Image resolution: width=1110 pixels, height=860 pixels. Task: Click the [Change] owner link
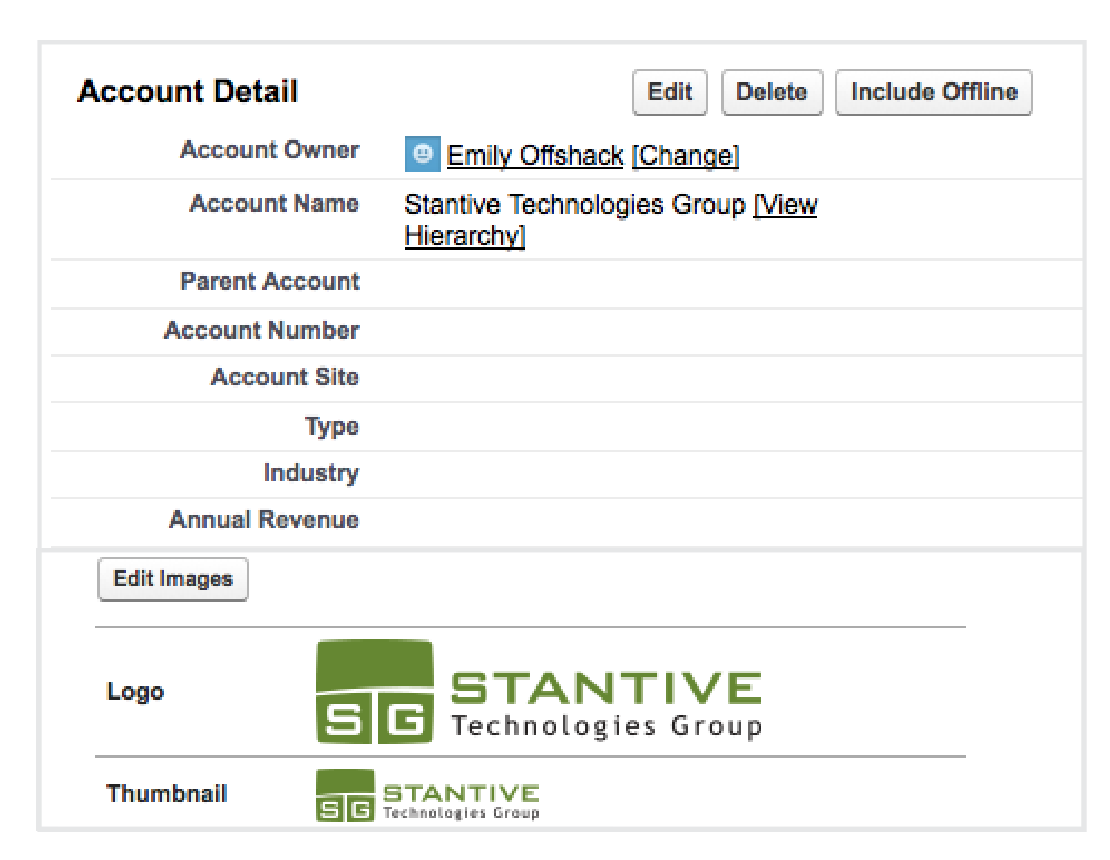685,156
